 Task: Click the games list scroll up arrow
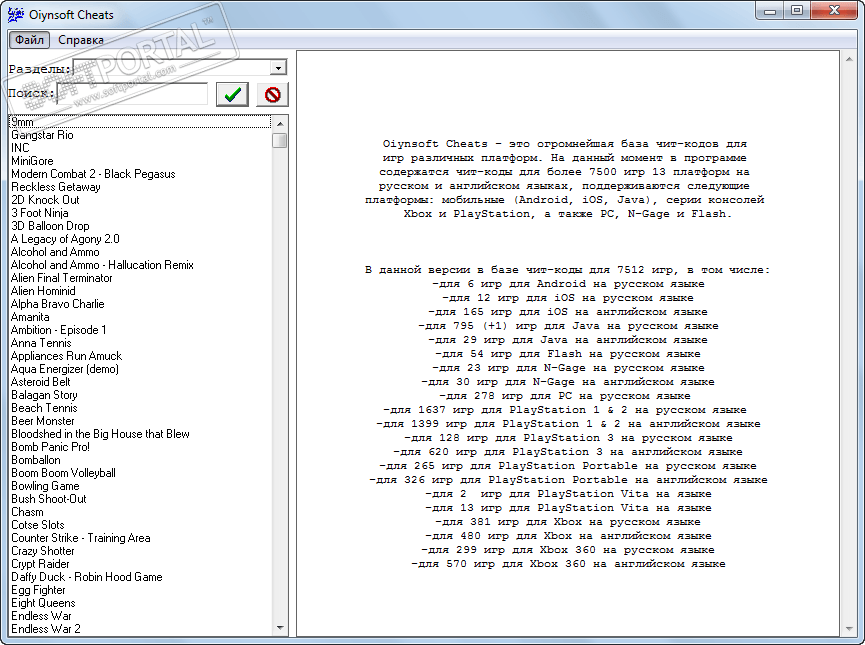click(x=280, y=123)
